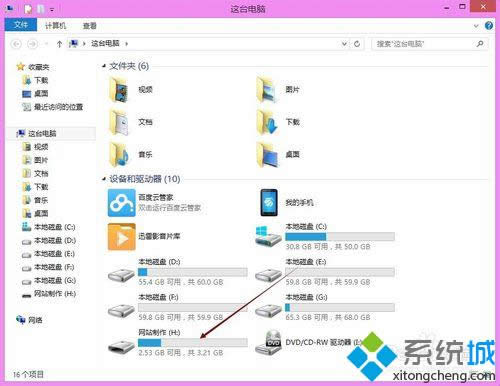
Task: Select 本地磁盘 (E:) in the sidebar tree
Action: [48, 254]
